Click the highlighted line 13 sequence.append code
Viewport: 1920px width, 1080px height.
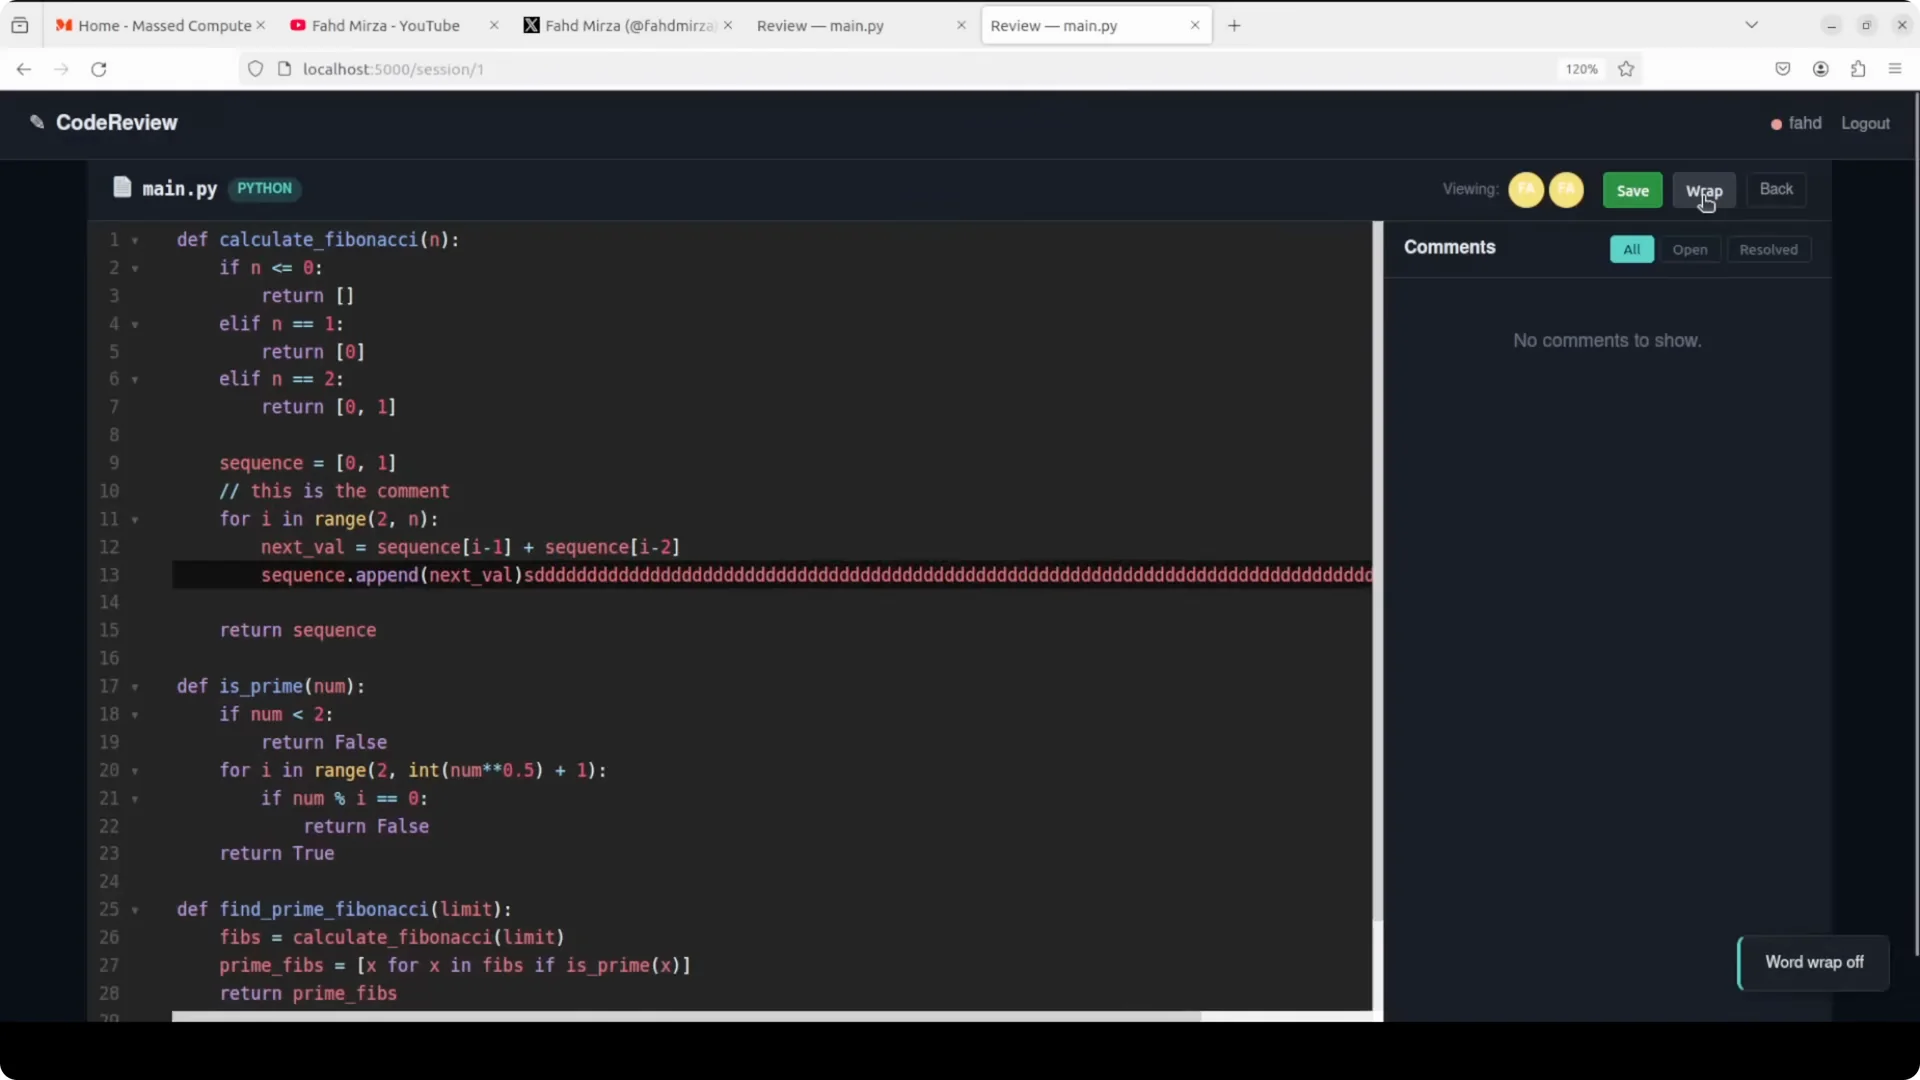coord(772,575)
